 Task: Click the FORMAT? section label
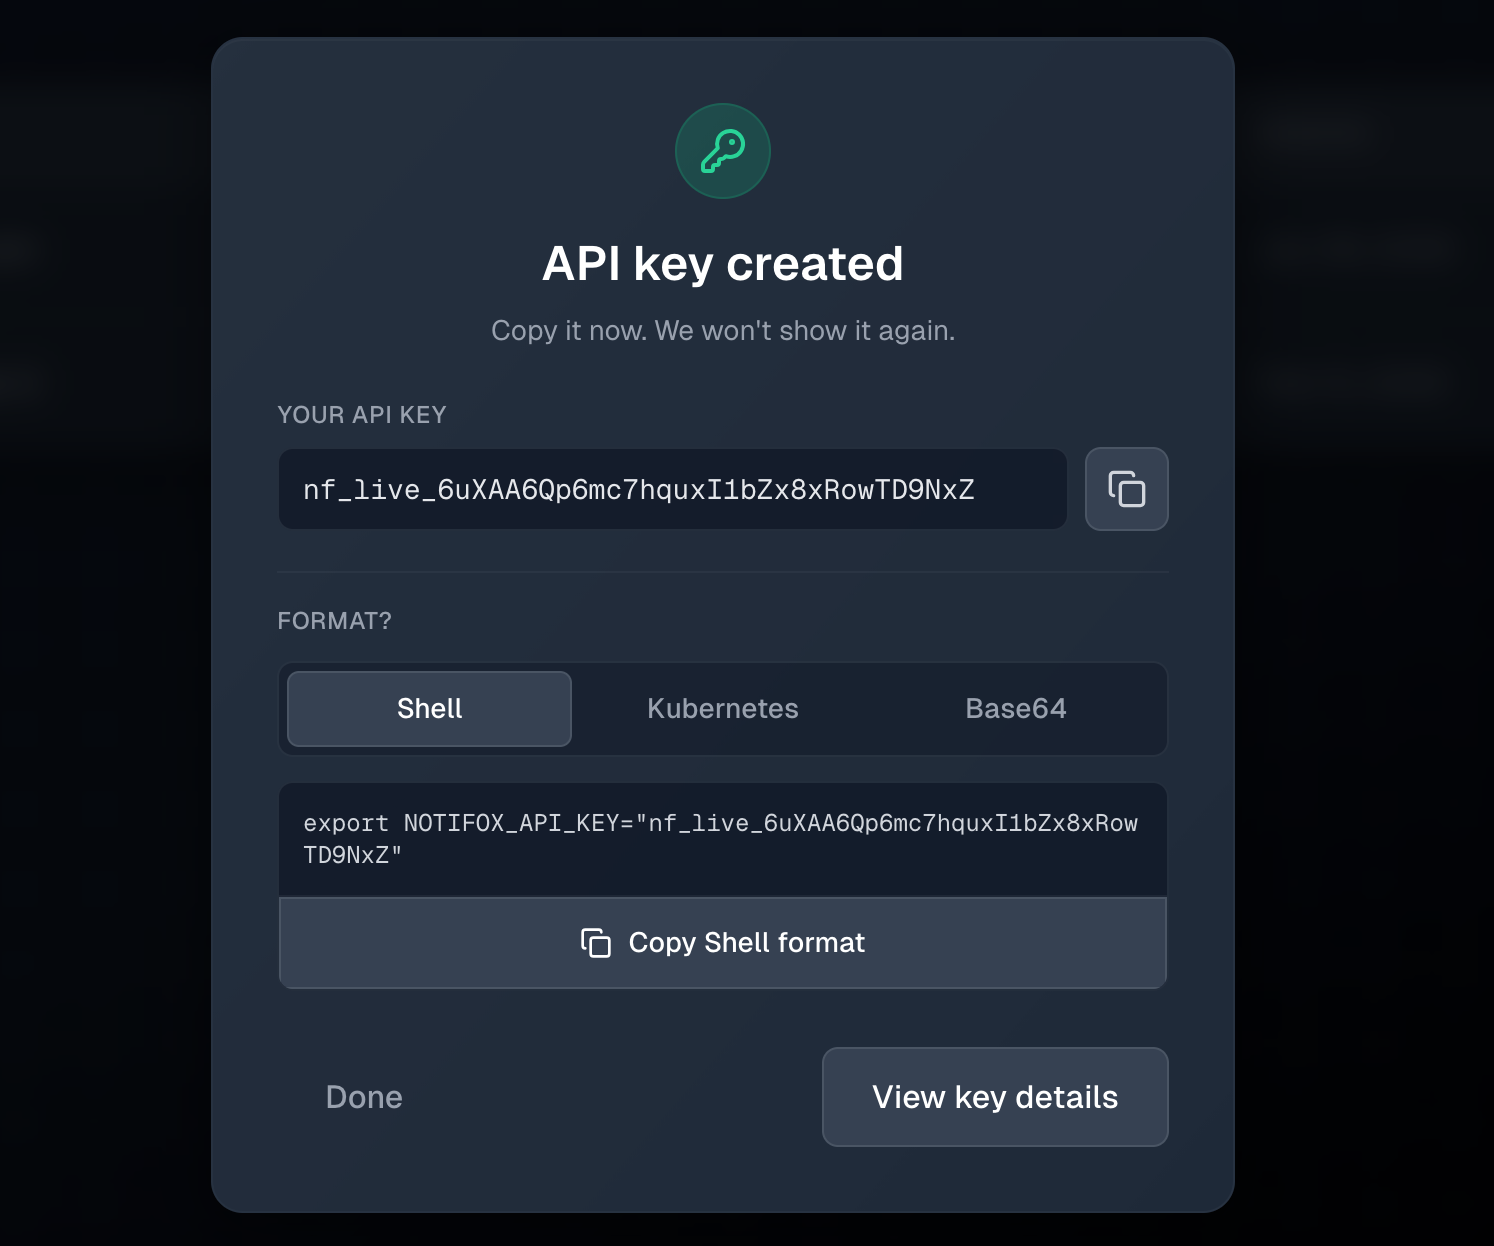pyautogui.click(x=334, y=621)
